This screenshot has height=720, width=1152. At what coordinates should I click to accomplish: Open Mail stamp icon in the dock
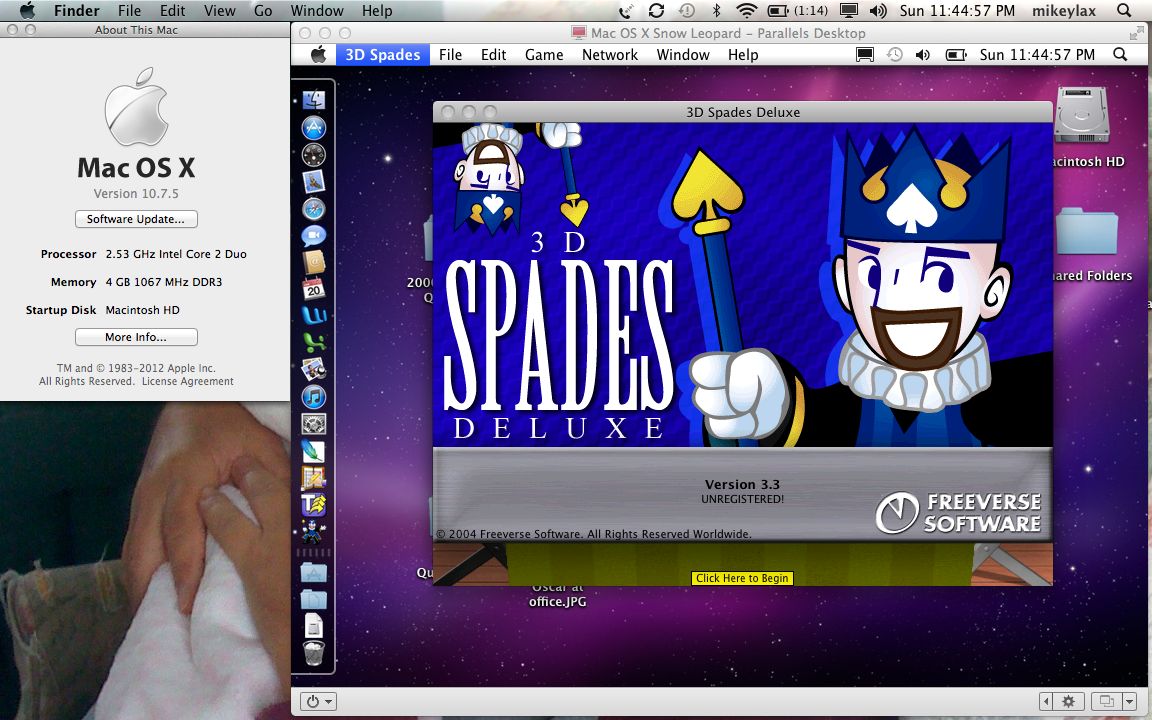point(314,181)
